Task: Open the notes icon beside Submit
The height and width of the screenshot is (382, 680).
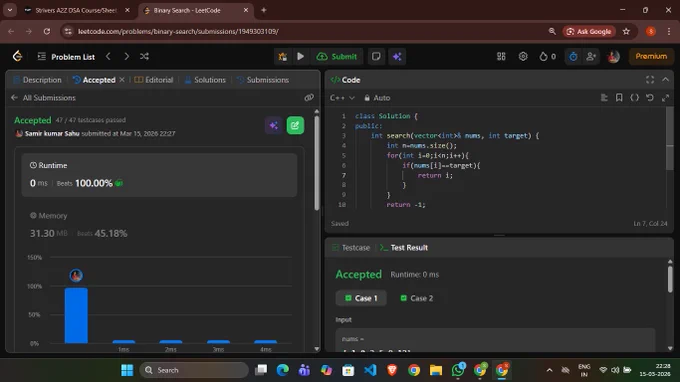Action: tap(376, 56)
